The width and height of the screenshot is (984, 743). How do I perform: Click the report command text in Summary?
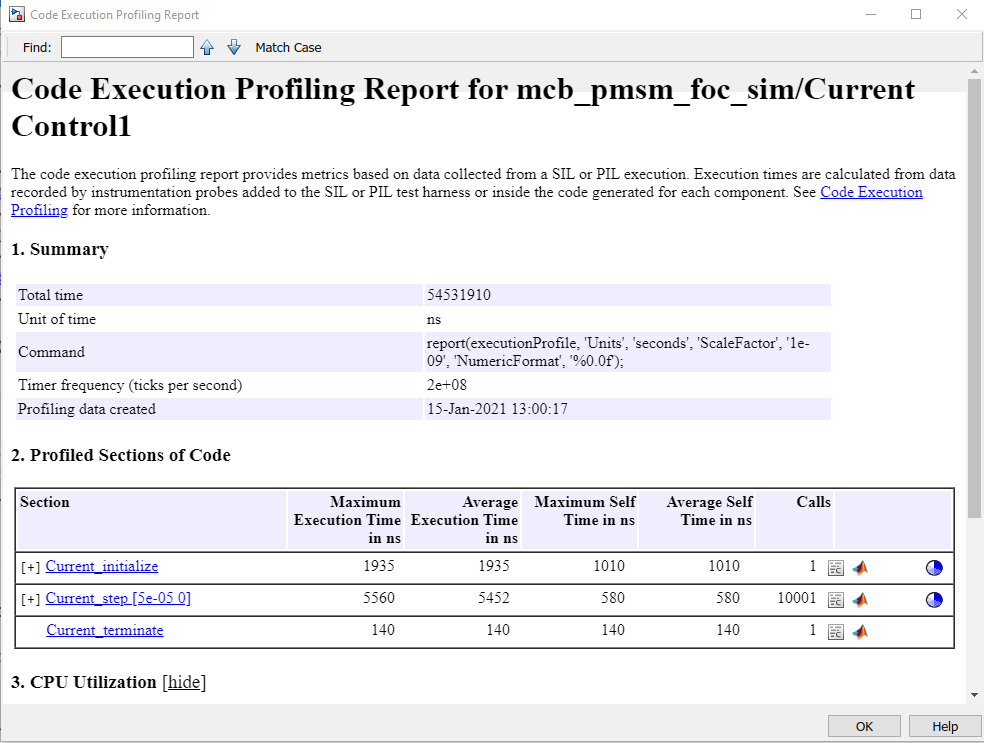[618, 352]
